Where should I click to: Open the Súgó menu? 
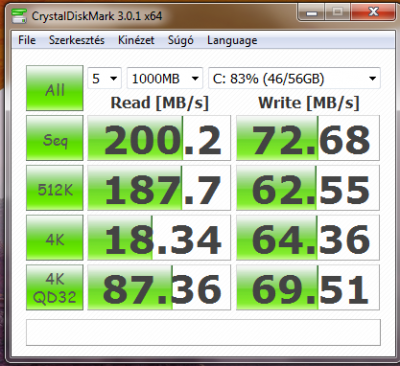(x=180, y=40)
